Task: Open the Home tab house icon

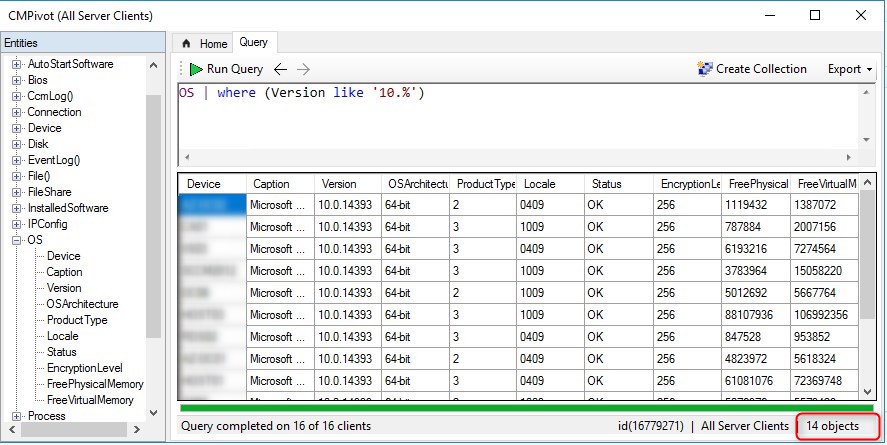Action: coord(187,44)
